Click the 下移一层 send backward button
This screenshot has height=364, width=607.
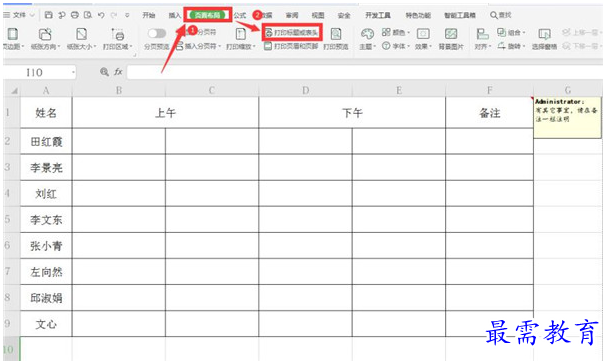point(582,46)
